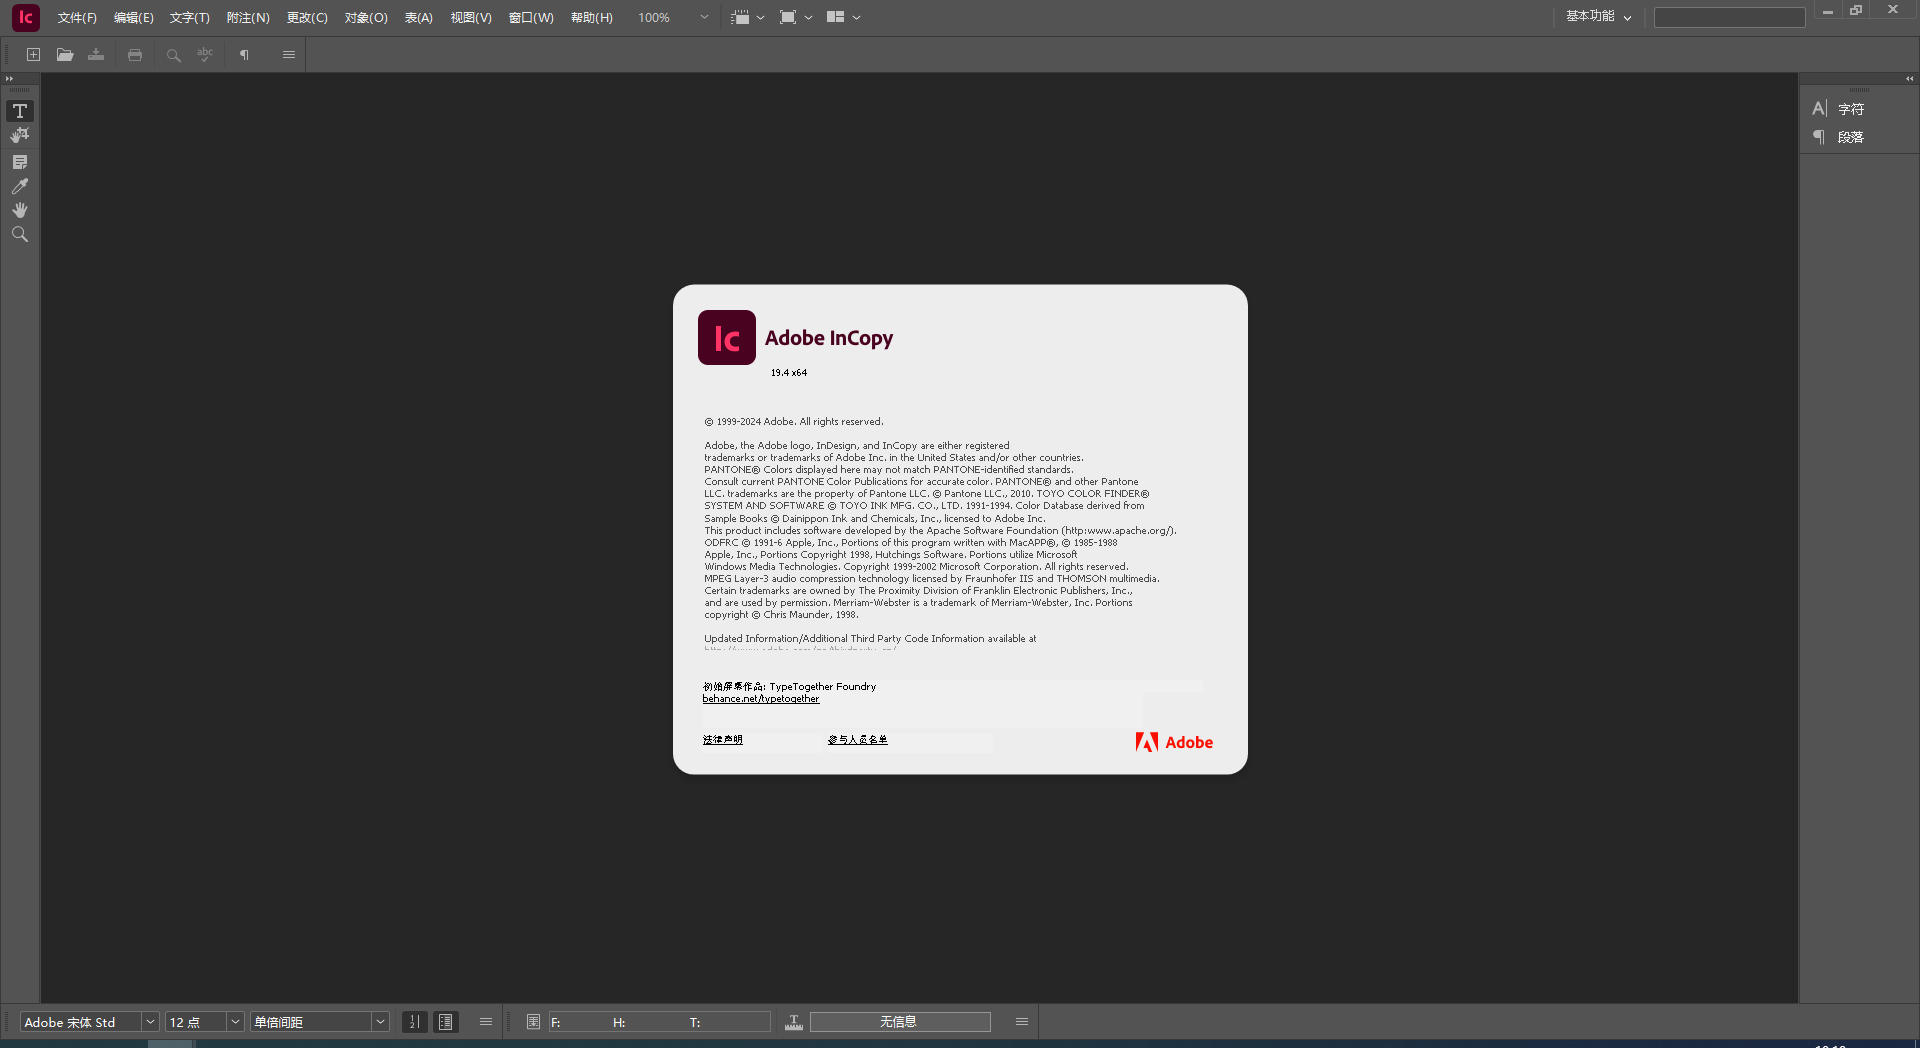Open the top toolbar options menu icon
The image size is (1920, 1048).
[x=289, y=55]
